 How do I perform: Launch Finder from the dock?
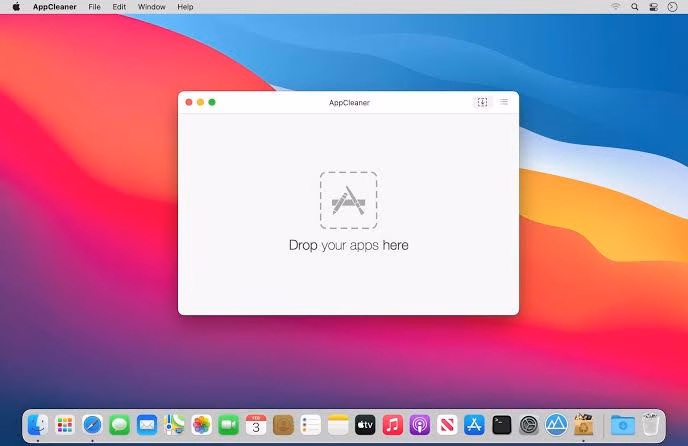click(39, 424)
